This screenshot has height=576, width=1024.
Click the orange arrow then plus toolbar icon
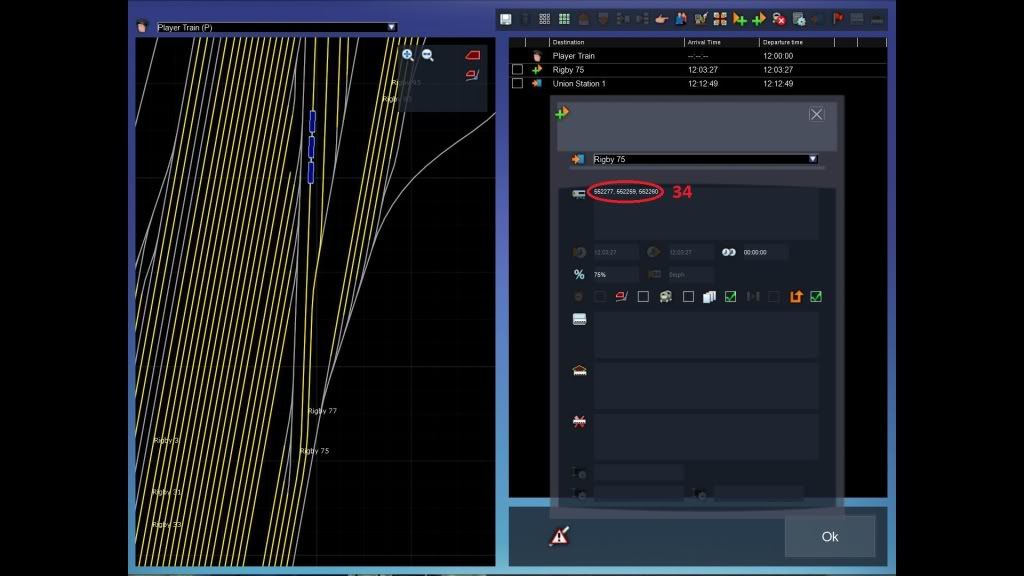click(x=739, y=19)
